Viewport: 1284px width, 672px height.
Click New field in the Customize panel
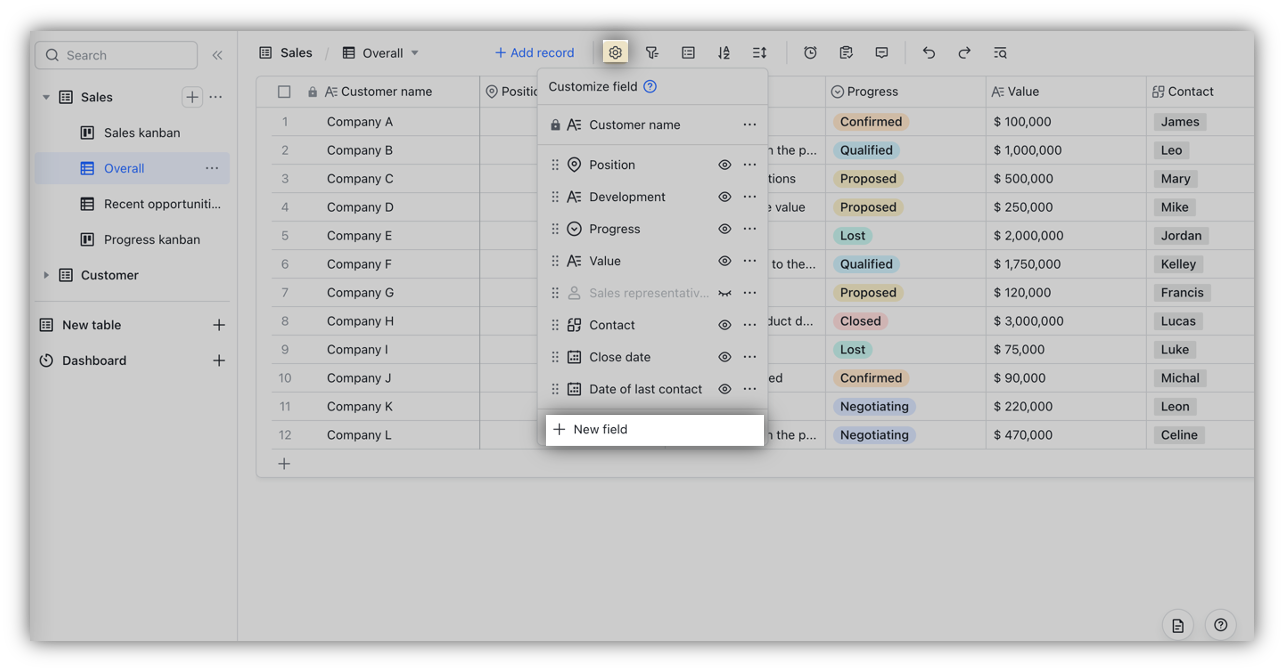[654, 429]
